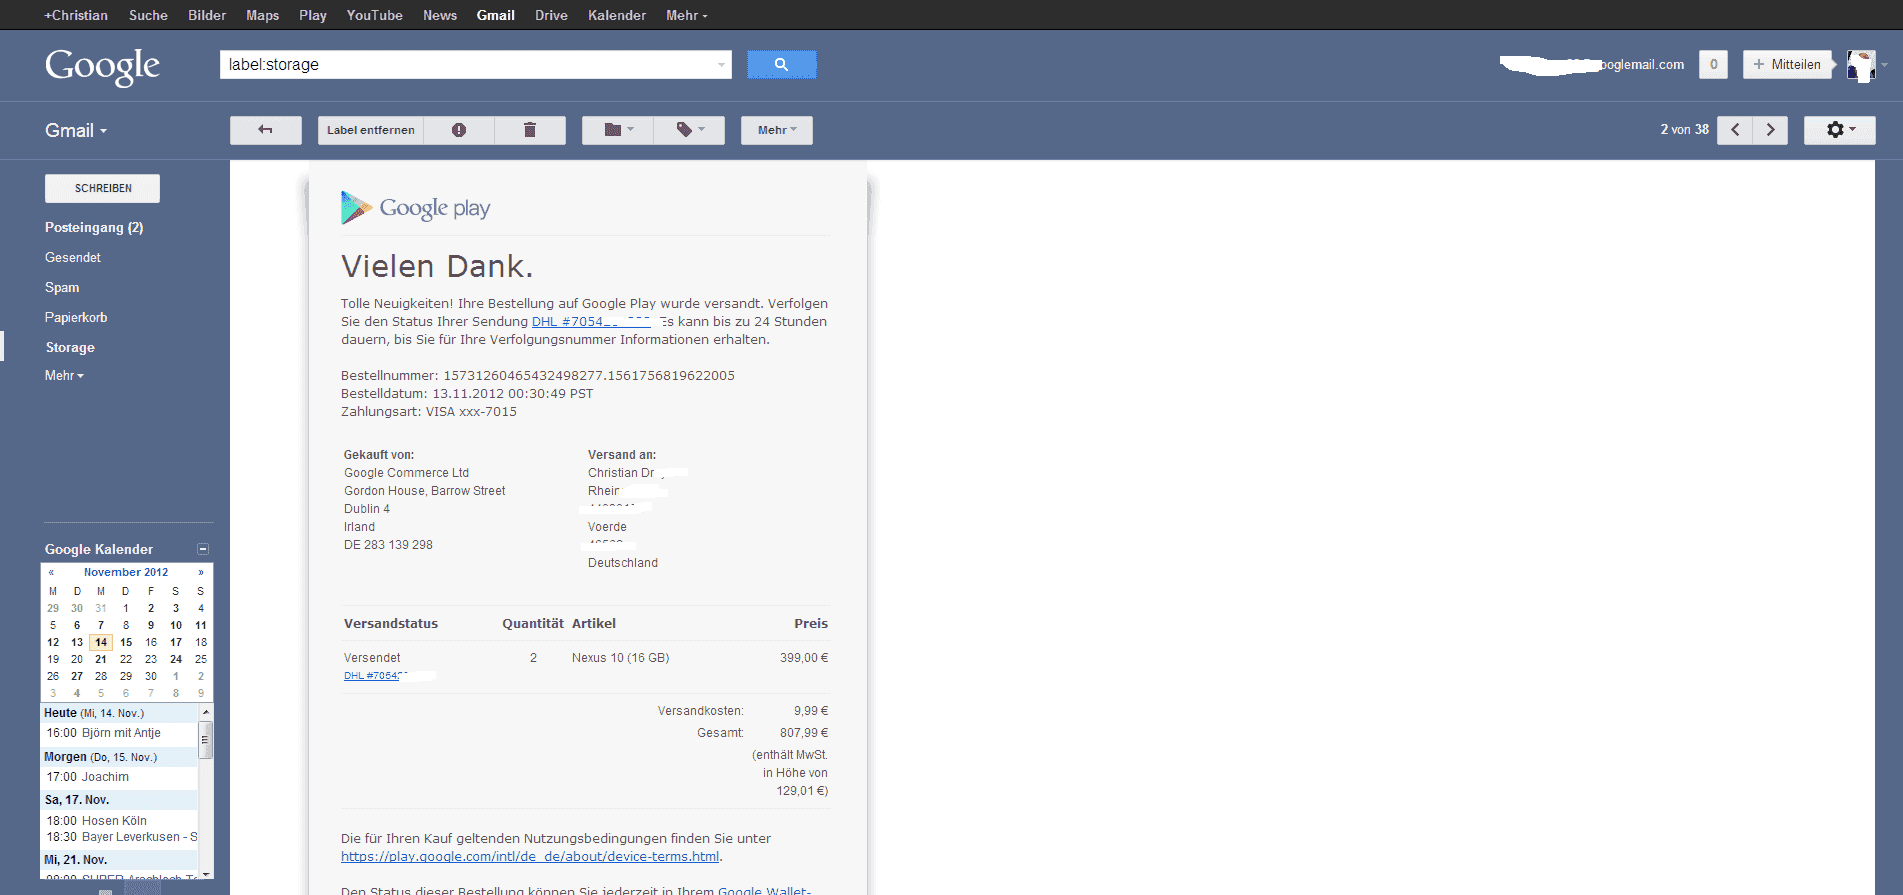
Task: Expand the Gmail dropdown menu
Action: click(x=76, y=130)
